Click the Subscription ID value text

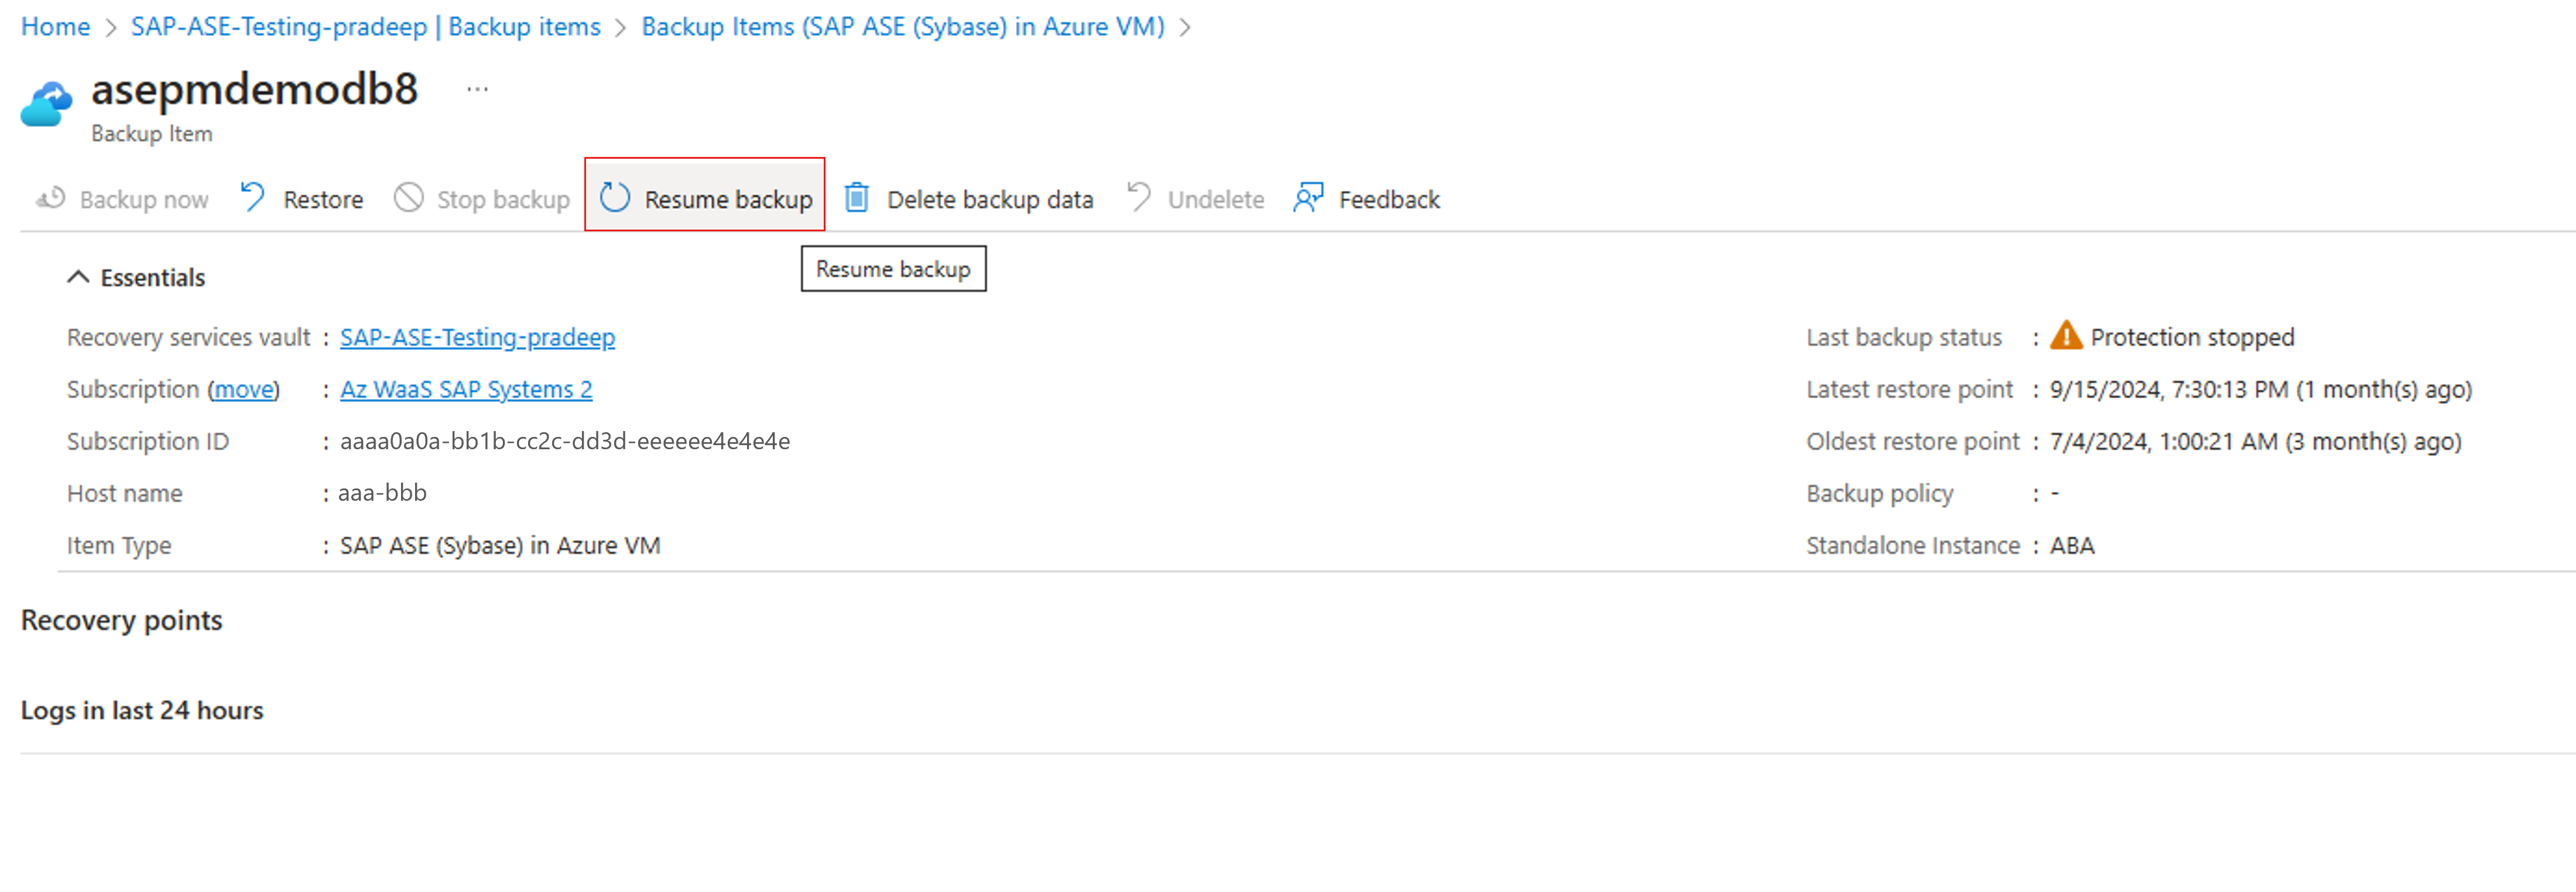[x=564, y=441]
